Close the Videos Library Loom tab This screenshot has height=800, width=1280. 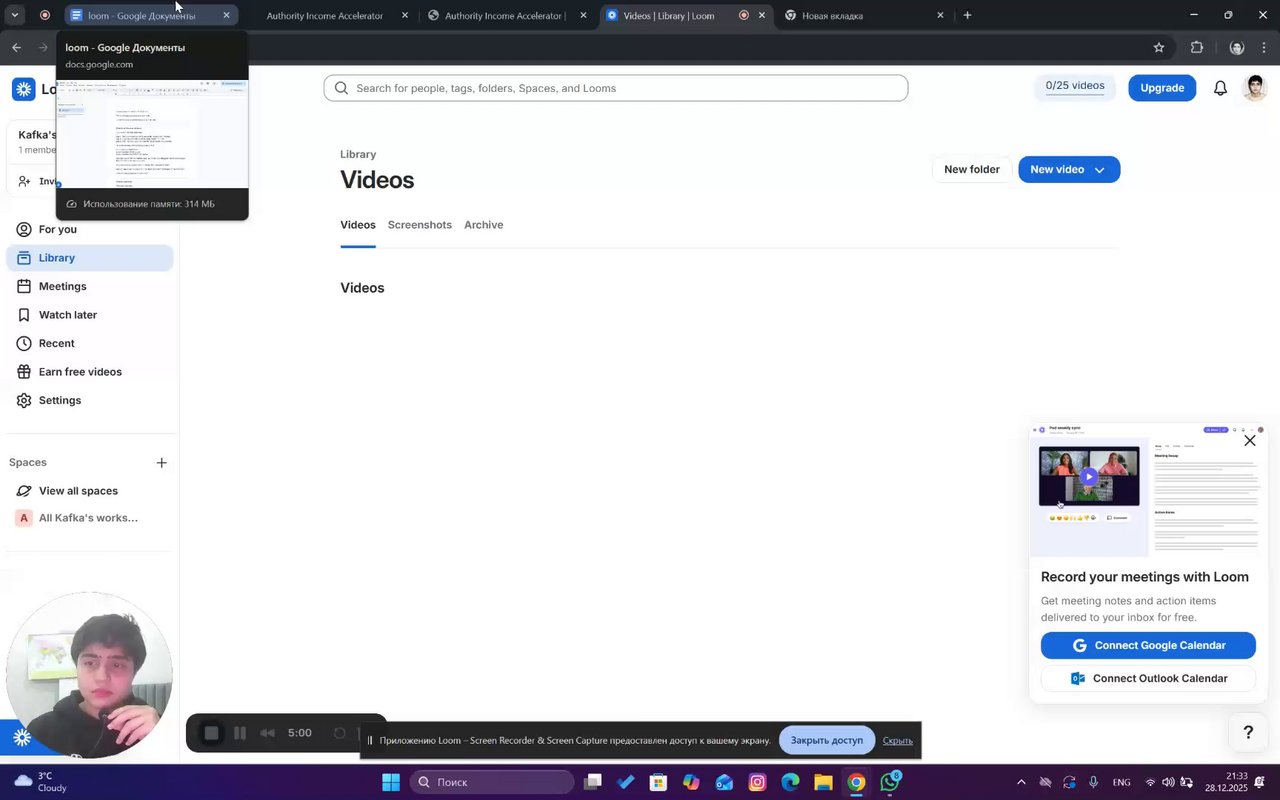click(x=762, y=15)
